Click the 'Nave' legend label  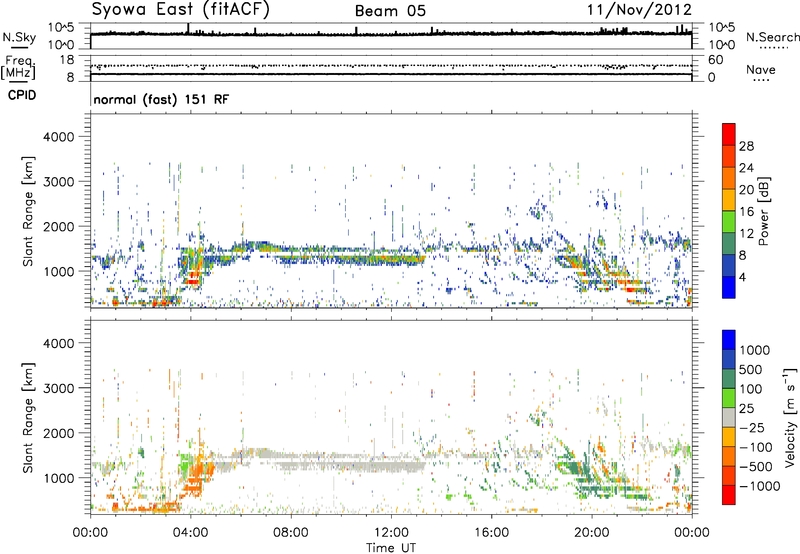pos(761,69)
